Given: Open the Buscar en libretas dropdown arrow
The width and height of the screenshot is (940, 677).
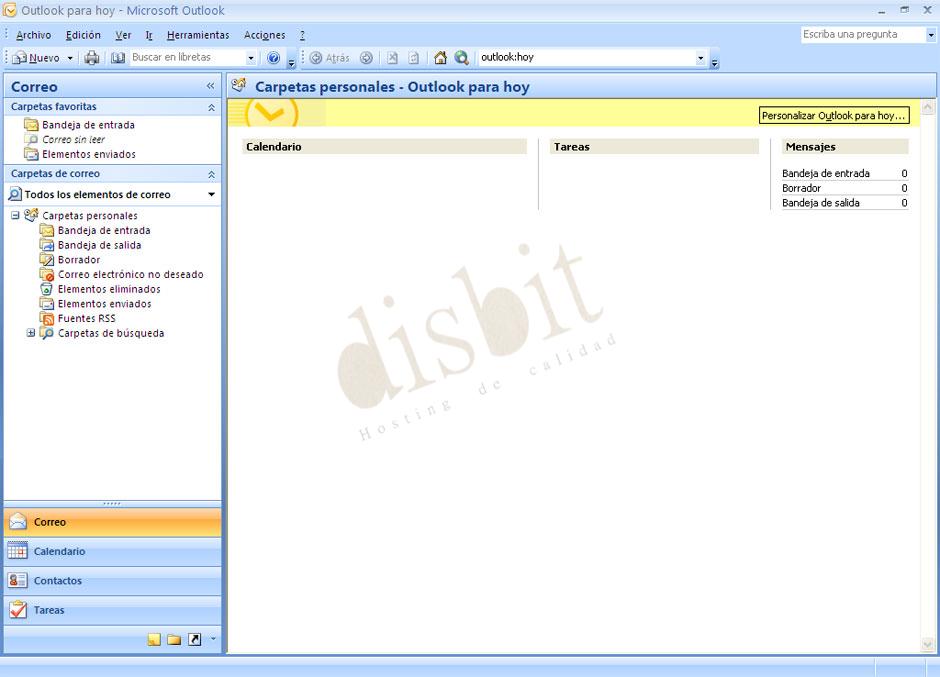Looking at the screenshot, I should click(250, 57).
